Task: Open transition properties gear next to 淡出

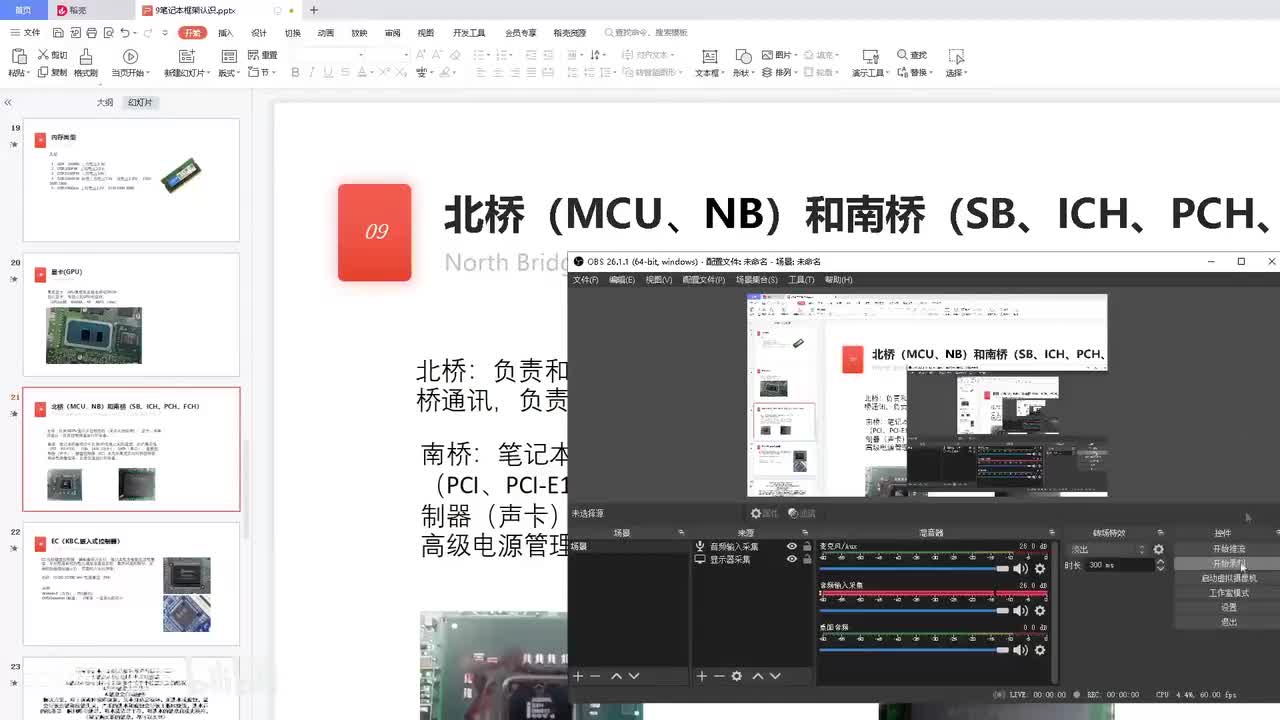Action: pos(1158,549)
